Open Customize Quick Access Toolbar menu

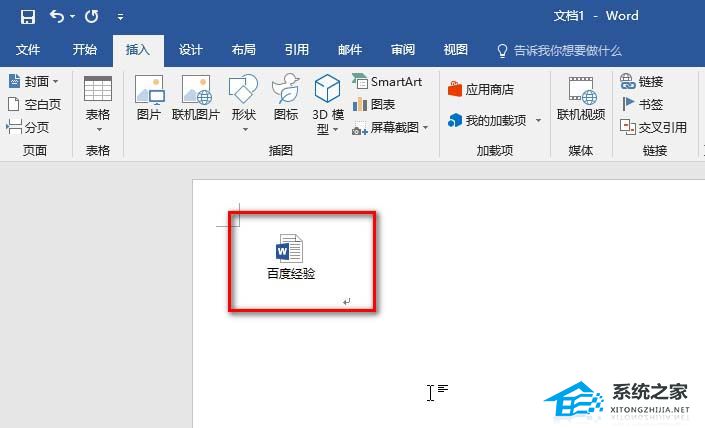120,17
